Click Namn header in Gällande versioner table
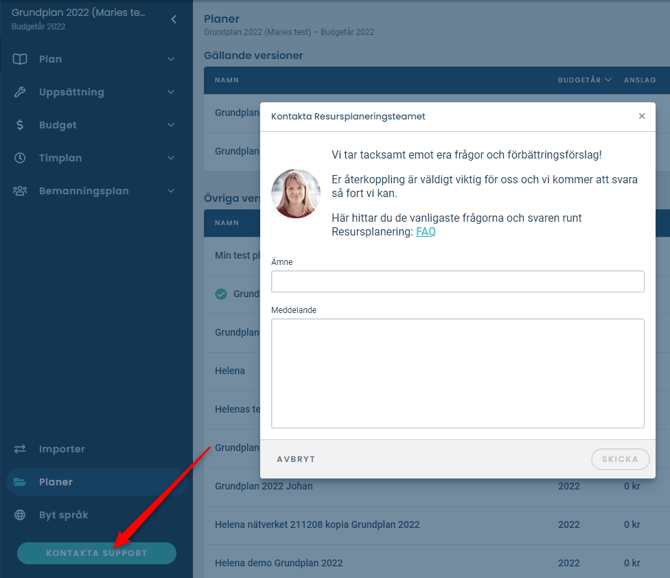Viewport: 670px width, 578px height. 226,80
